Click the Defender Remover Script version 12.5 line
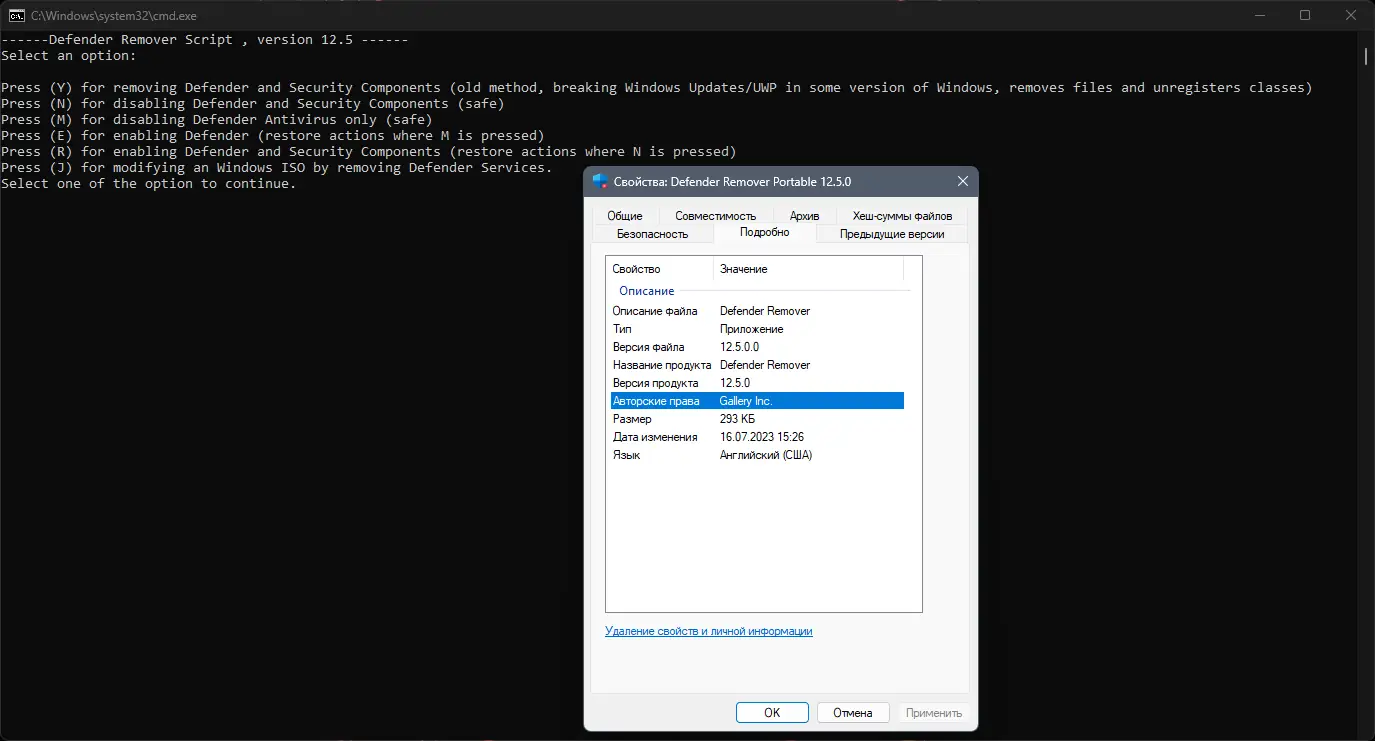 205,40
